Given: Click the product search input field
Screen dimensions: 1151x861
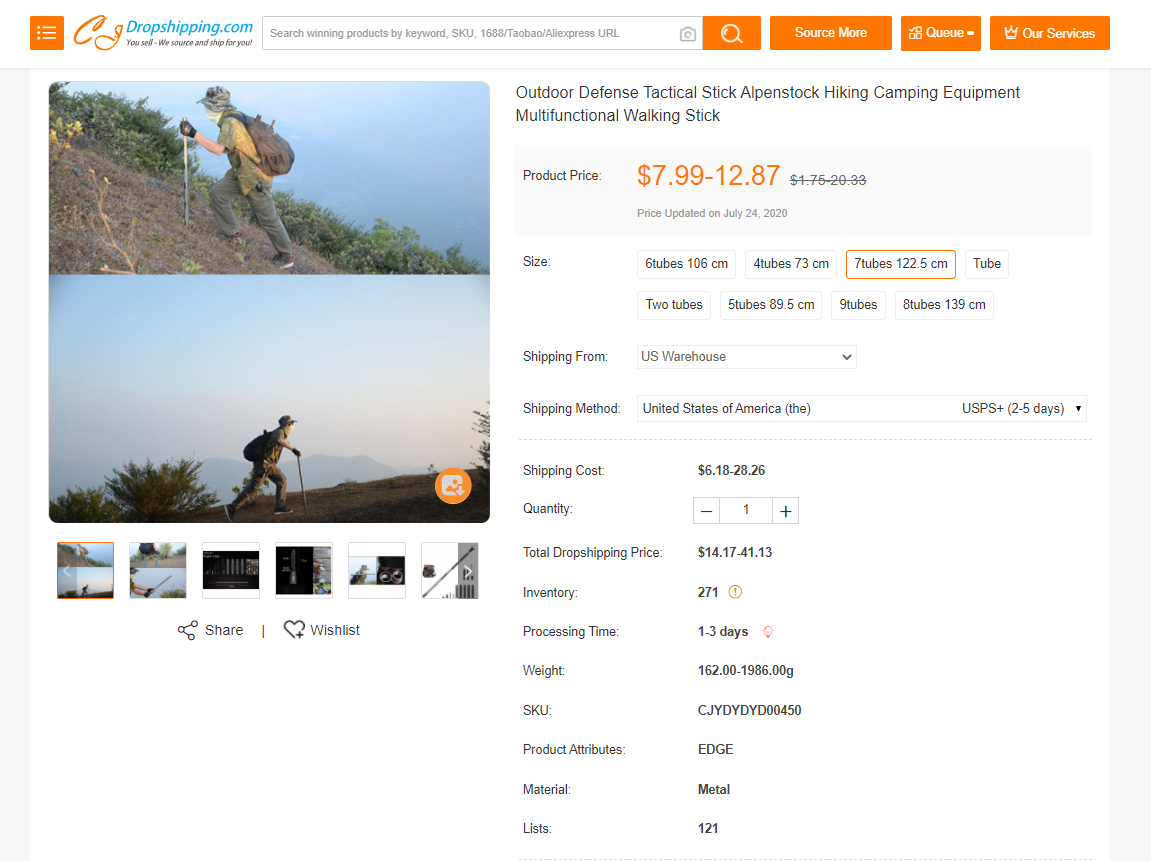Looking at the screenshot, I should [470, 33].
